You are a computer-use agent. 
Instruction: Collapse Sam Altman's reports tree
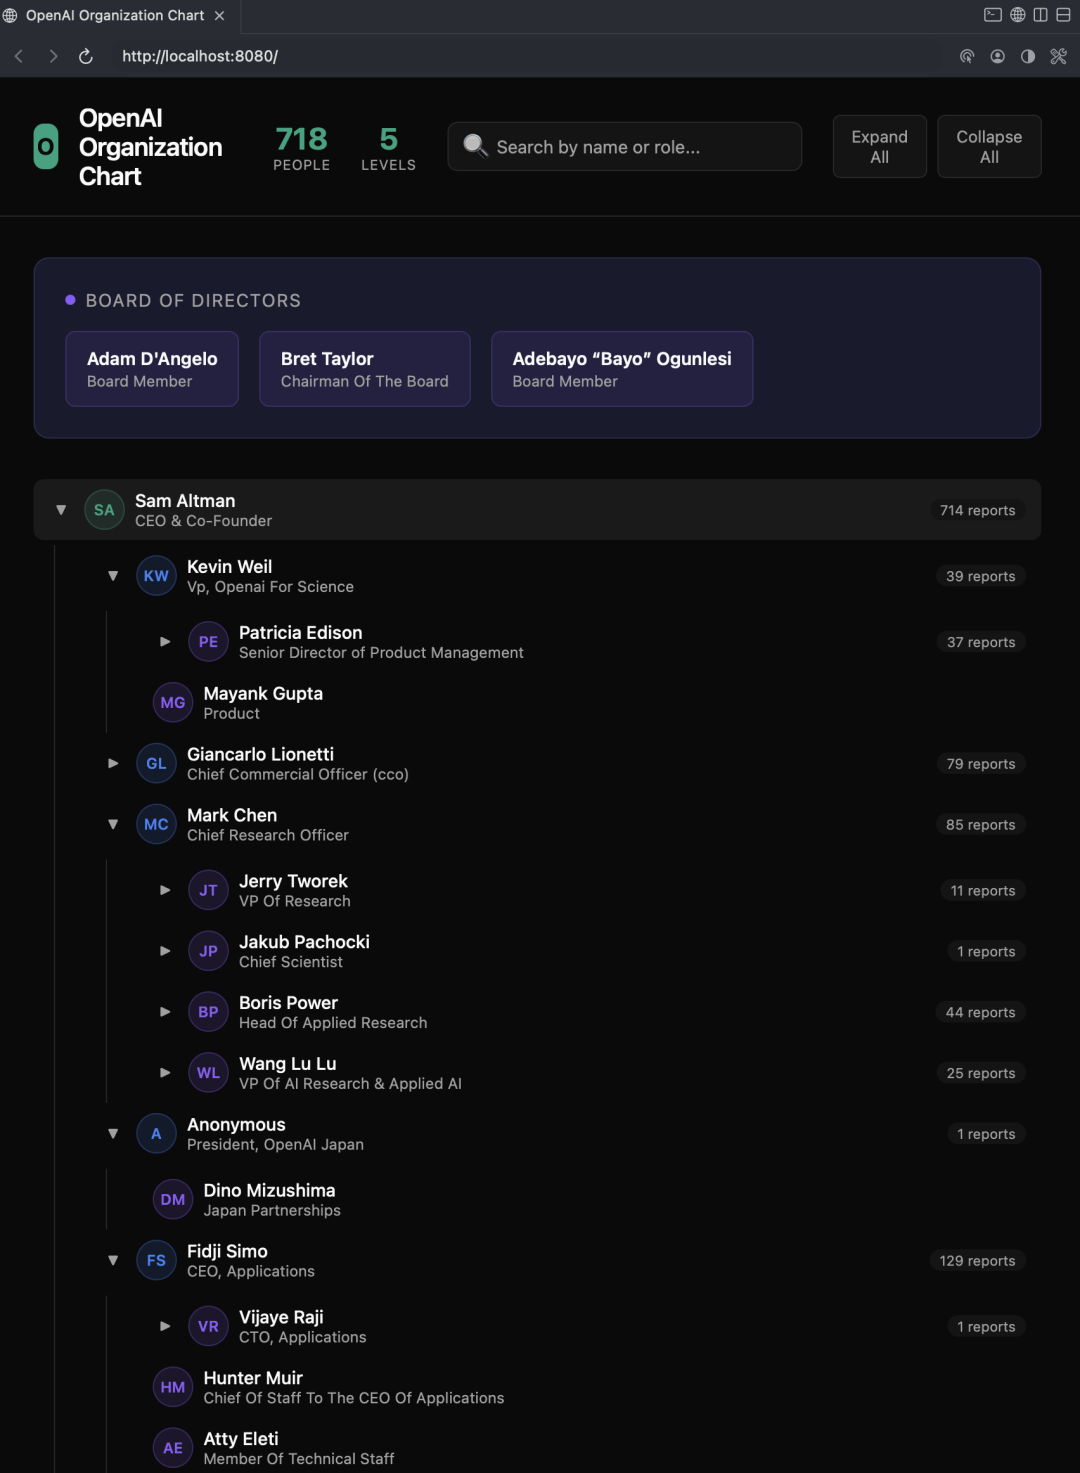click(61, 510)
